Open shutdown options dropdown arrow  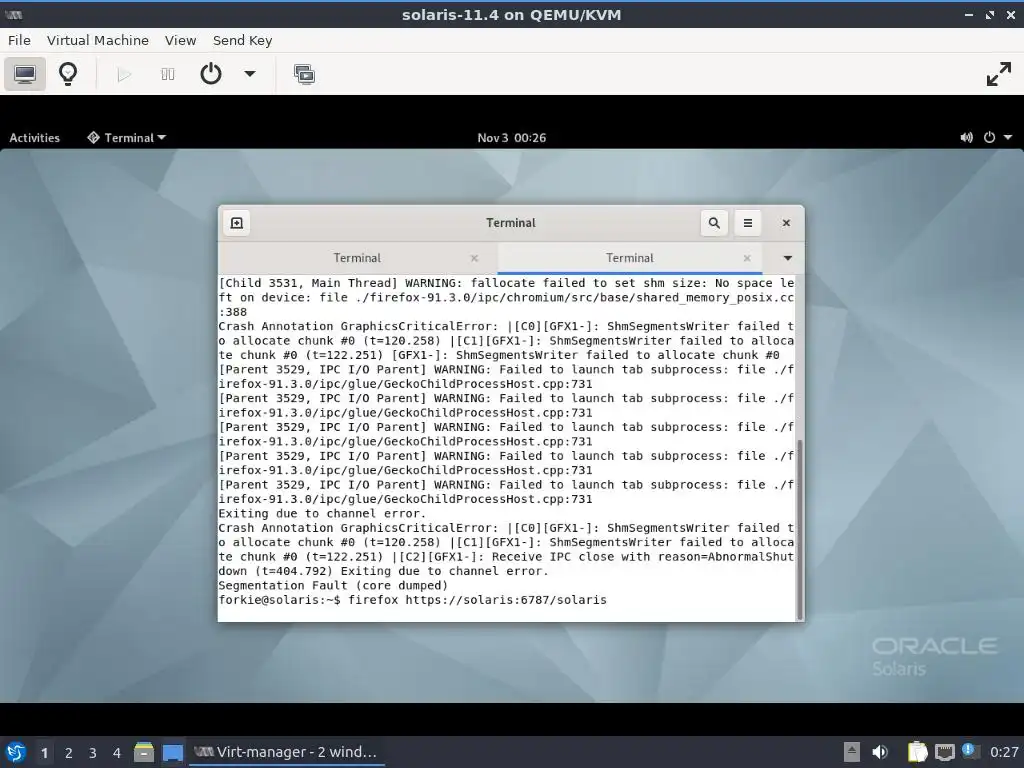(x=249, y=74)
